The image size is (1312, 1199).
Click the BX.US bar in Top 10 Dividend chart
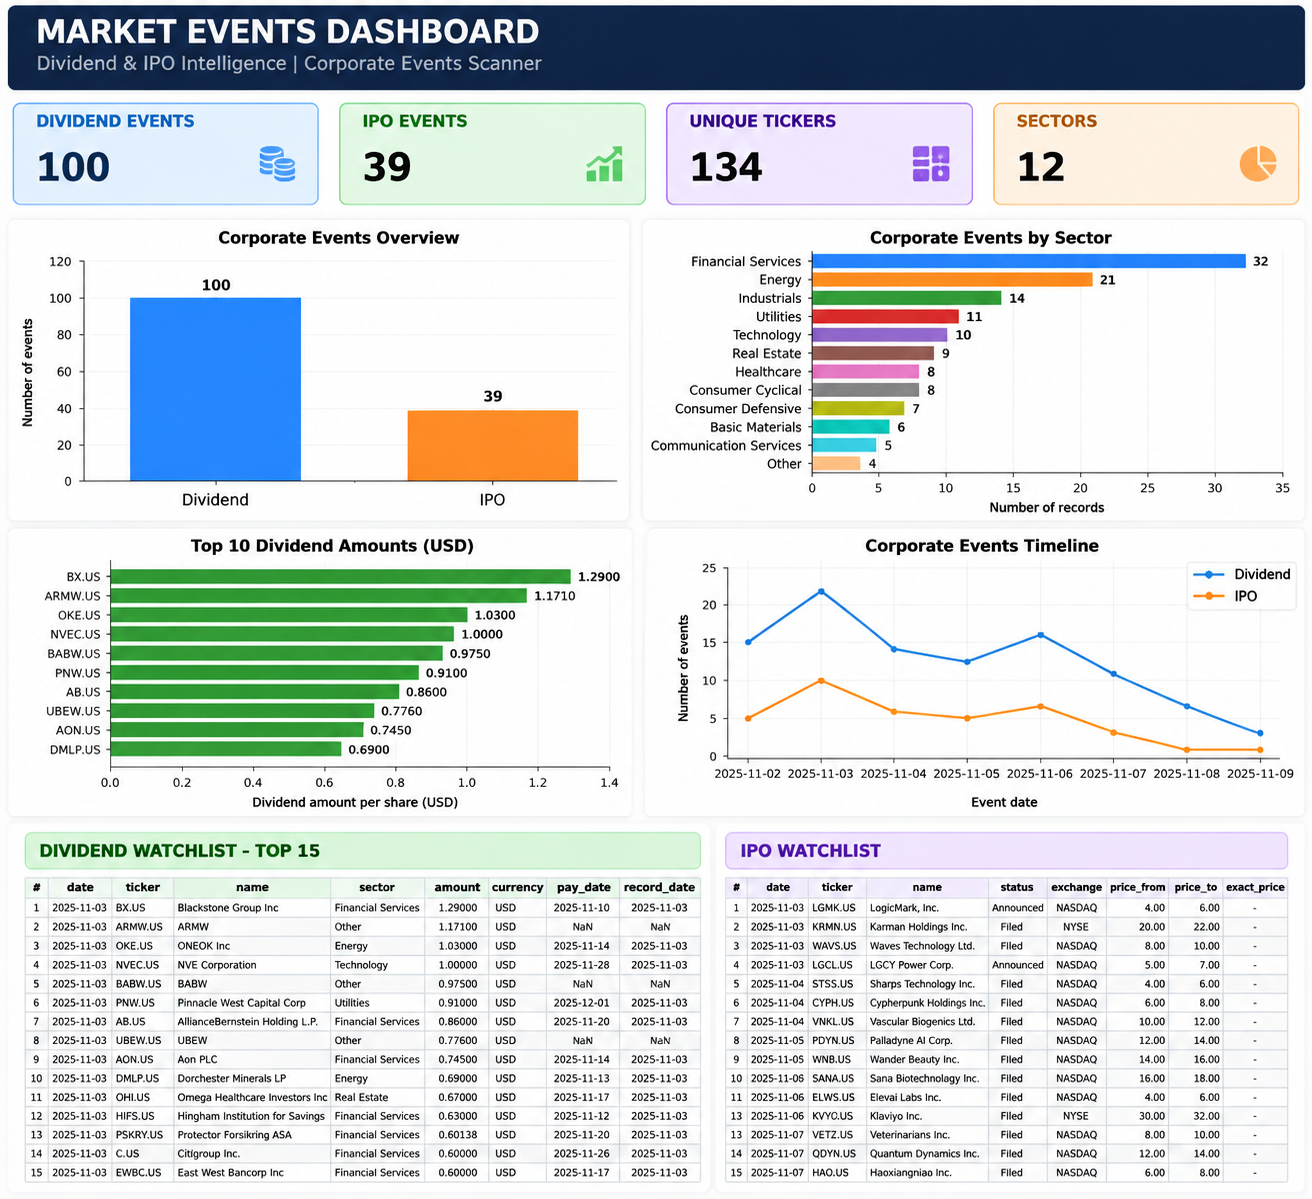[x=340, y=577]
